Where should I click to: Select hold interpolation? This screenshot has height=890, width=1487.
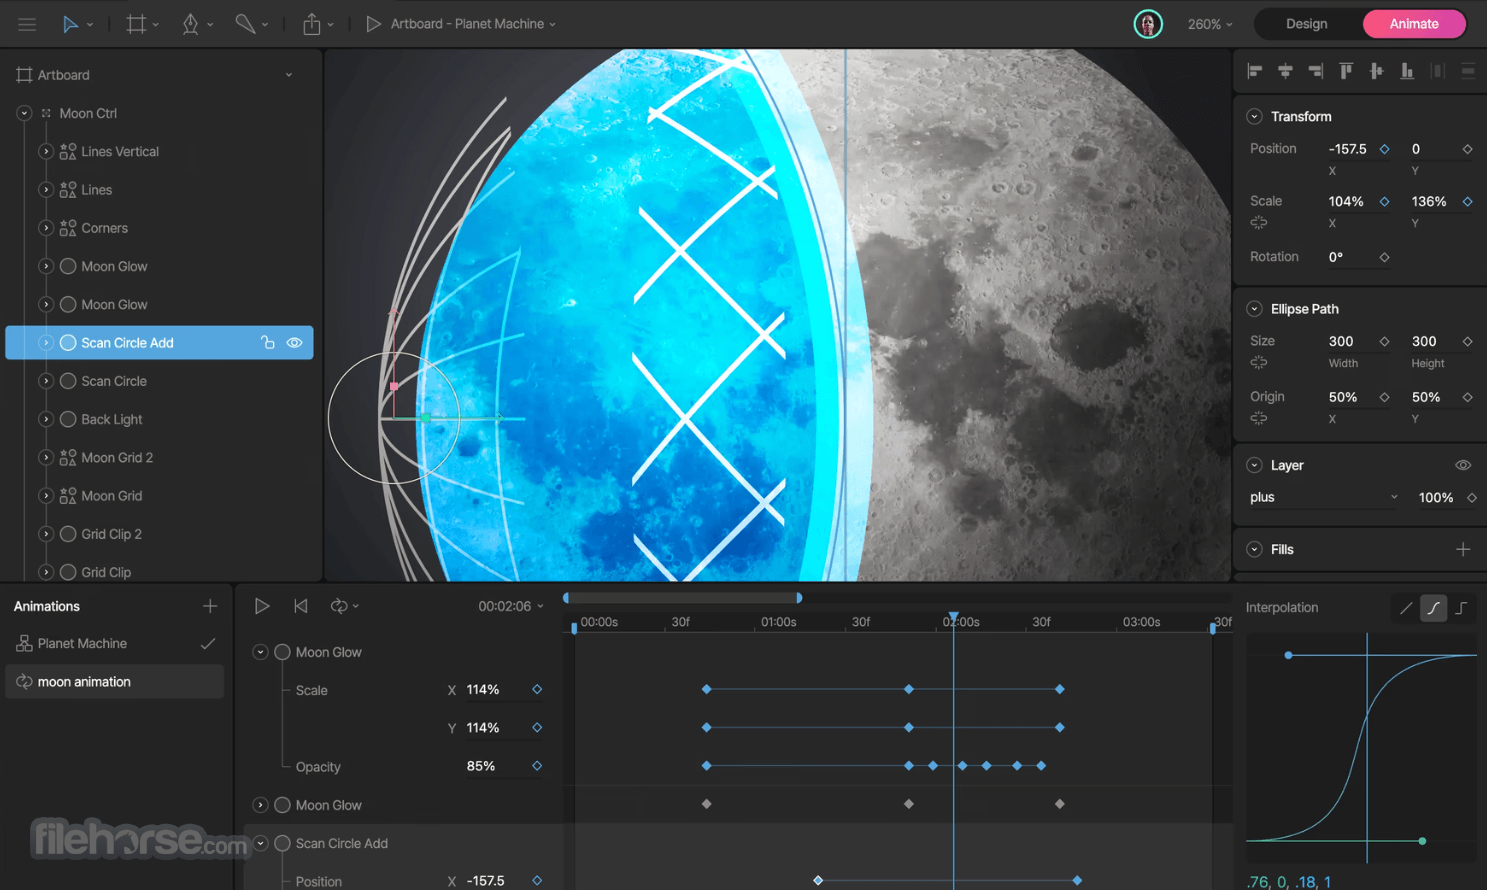(1462, 608)
